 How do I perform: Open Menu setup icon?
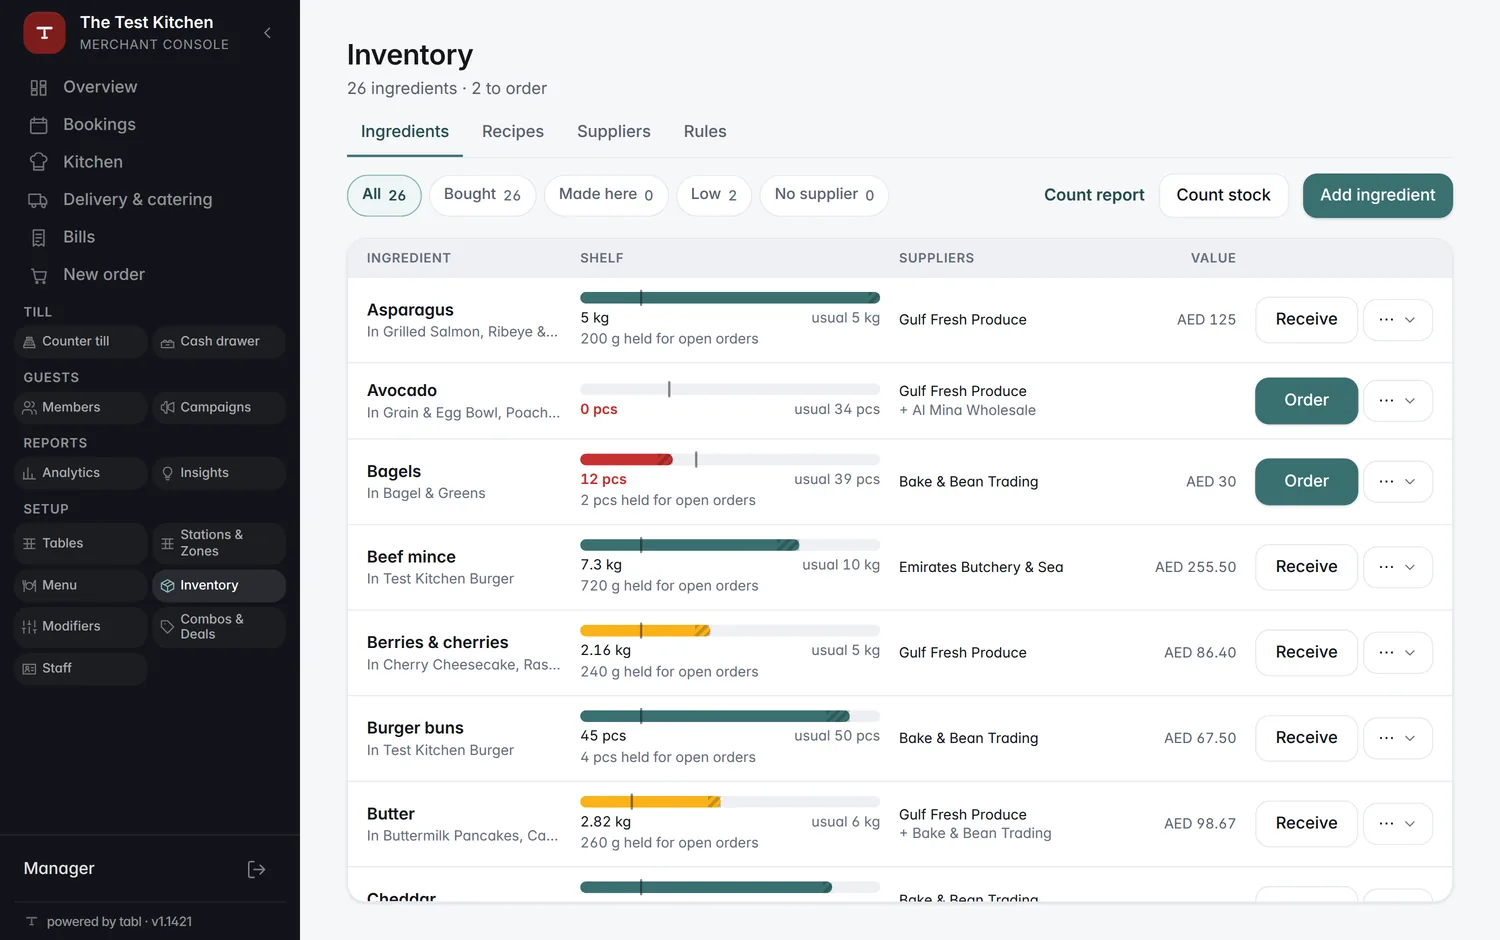coord(30,586)
